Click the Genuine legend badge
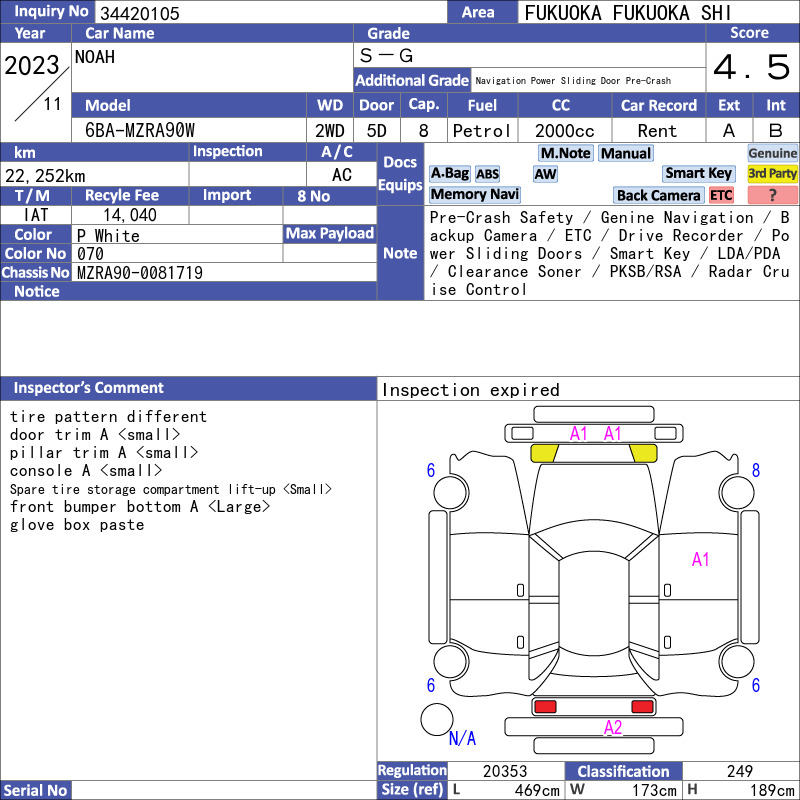Screen dimensions: 800x800 772,153
